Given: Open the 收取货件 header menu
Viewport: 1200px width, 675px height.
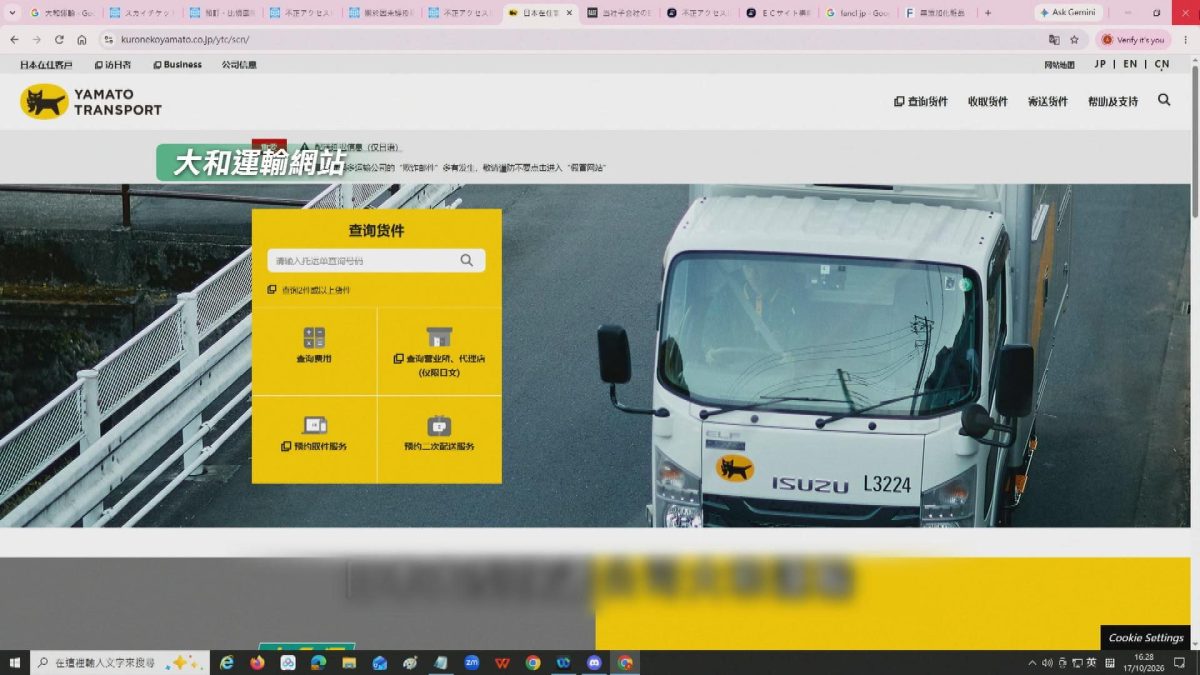Looking at the screenshot, I should (x=987, y=101).
